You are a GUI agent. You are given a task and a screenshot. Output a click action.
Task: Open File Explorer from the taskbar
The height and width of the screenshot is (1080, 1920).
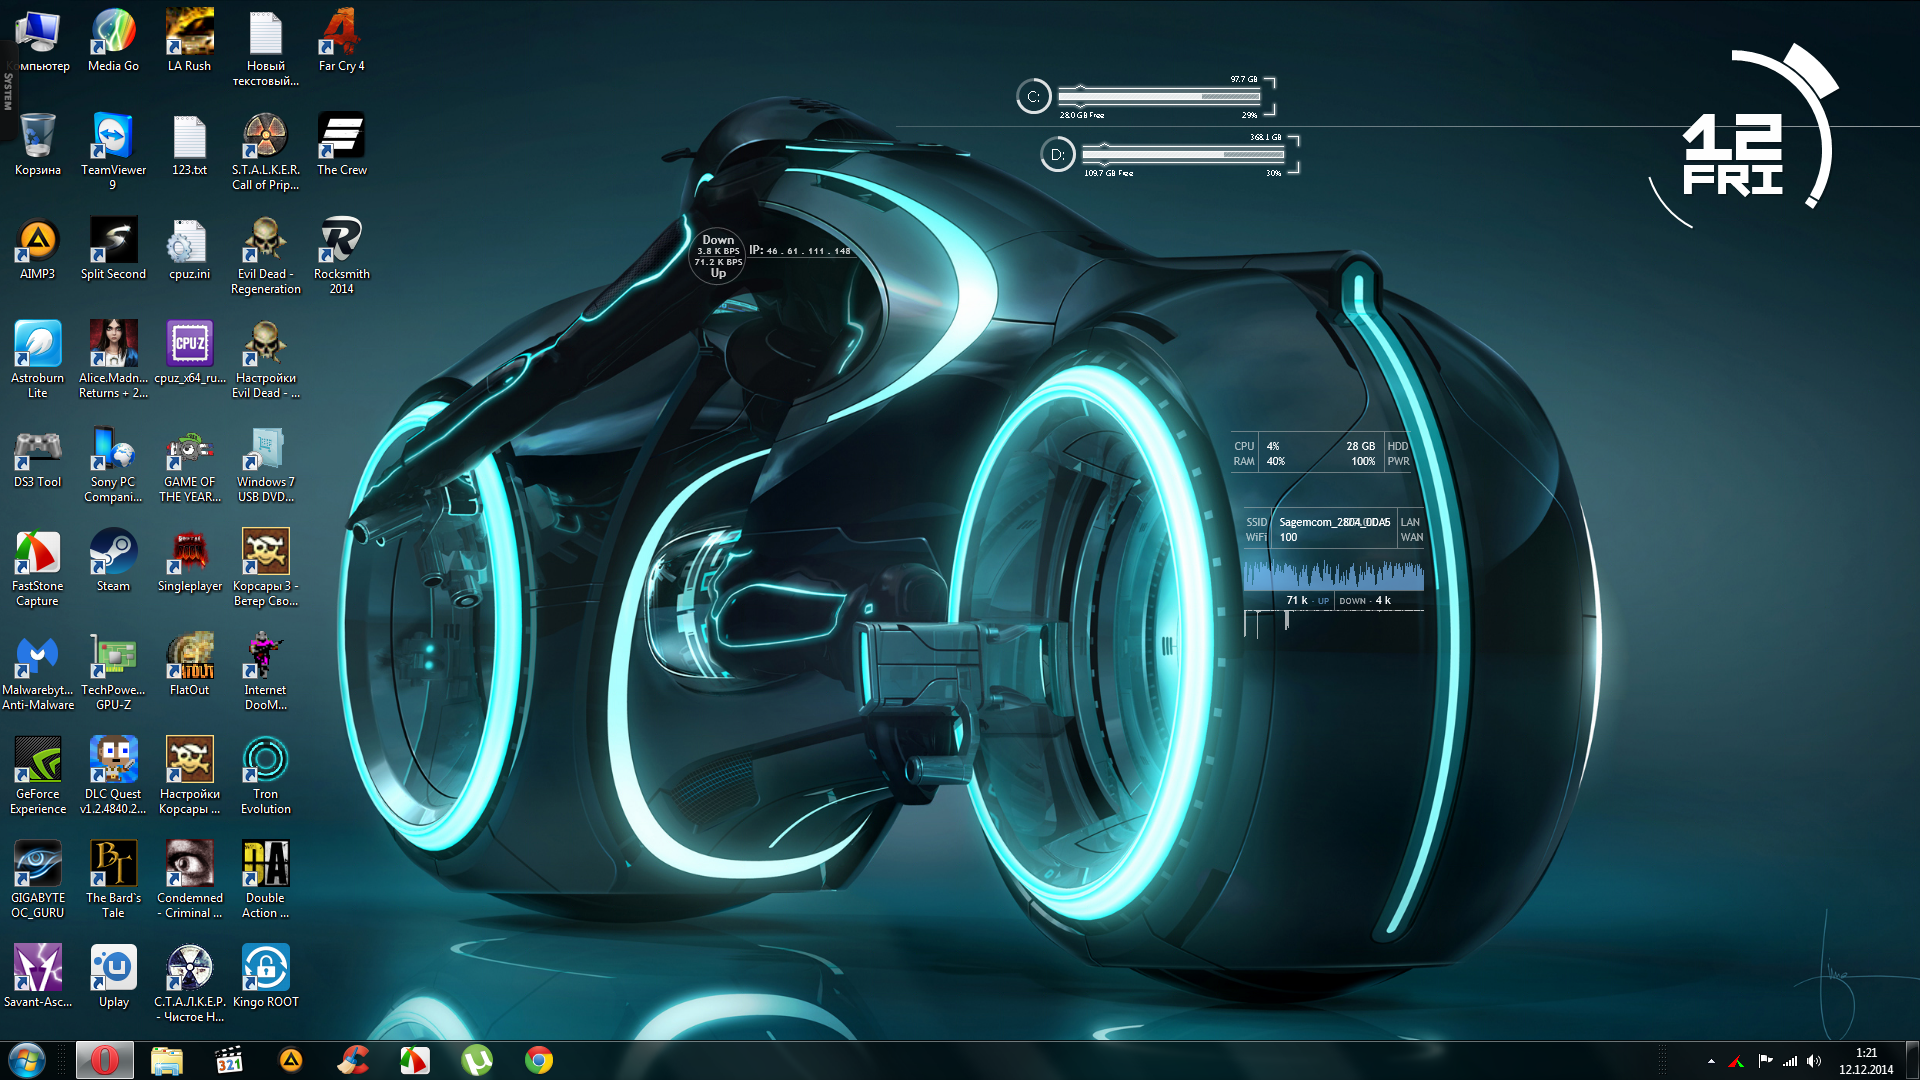pos(167,1060)
